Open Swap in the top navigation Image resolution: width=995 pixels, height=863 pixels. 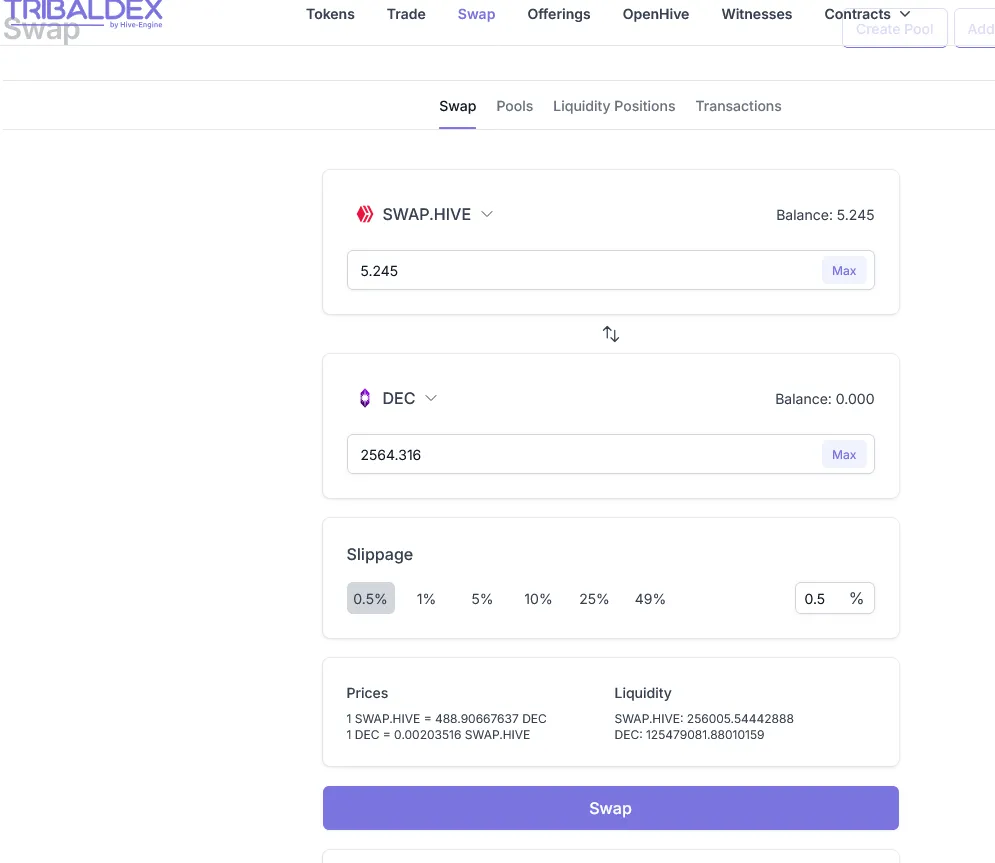pos(477,14)
